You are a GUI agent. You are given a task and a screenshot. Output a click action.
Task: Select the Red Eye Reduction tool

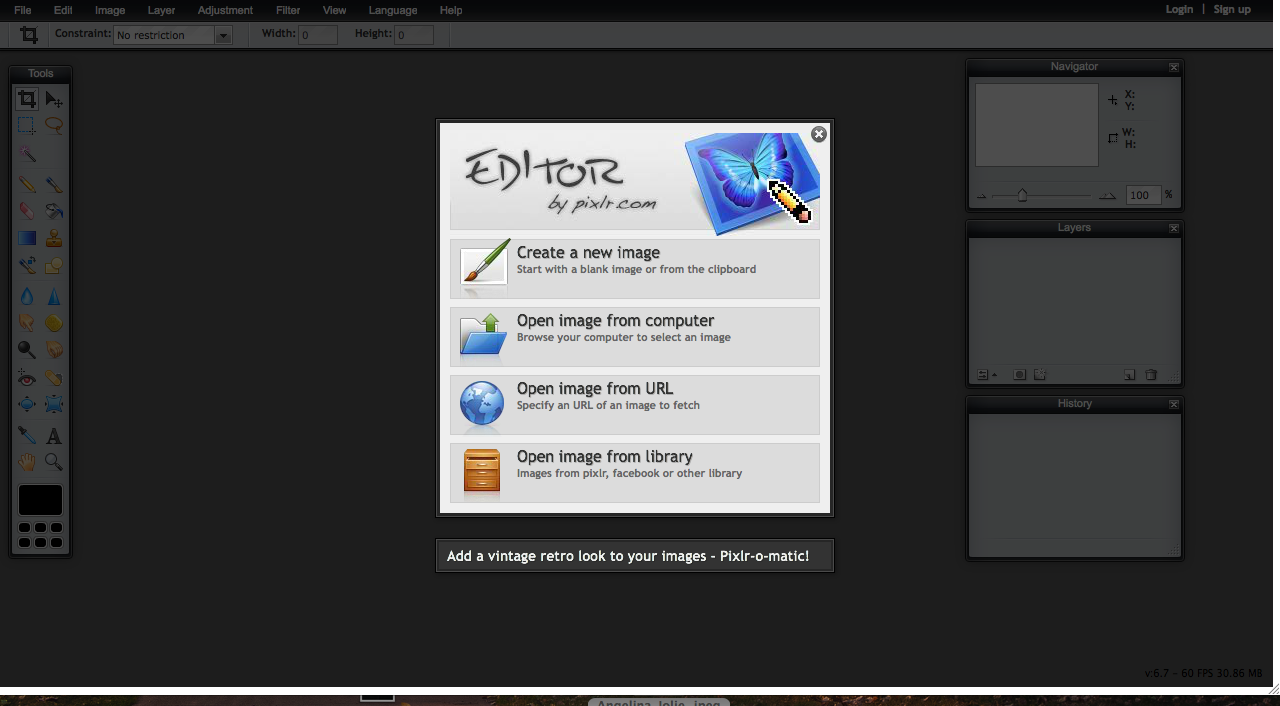tap(27, 378)
